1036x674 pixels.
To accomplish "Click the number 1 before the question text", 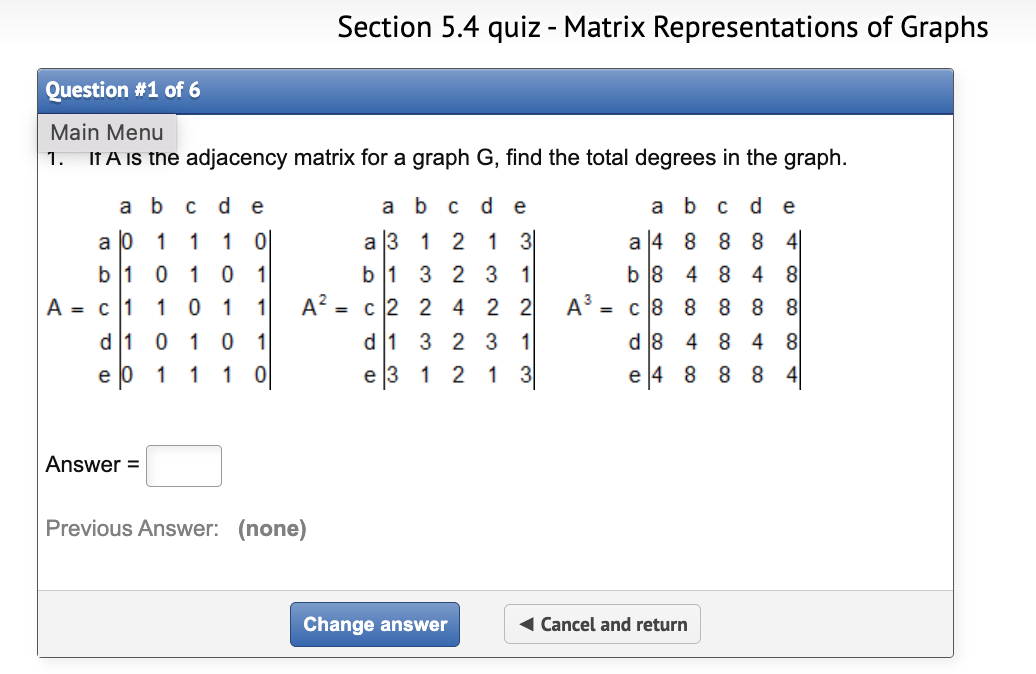I will click(50, 157).
